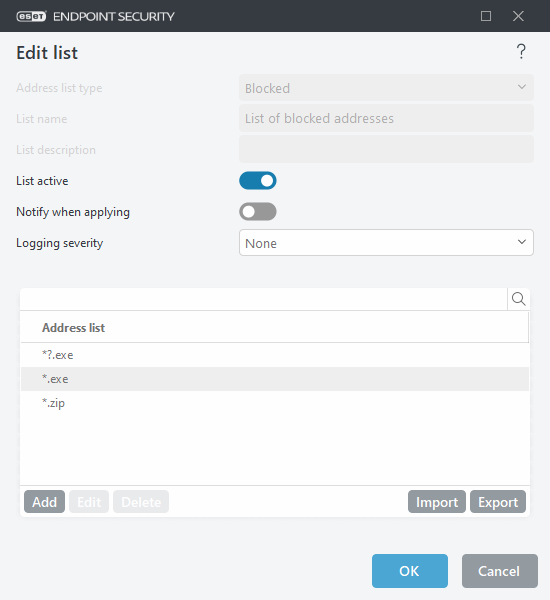The width and height of the screenshot is (550, 600).
Task: Enable Notify when applying switch
Action: tap(258, 212)
